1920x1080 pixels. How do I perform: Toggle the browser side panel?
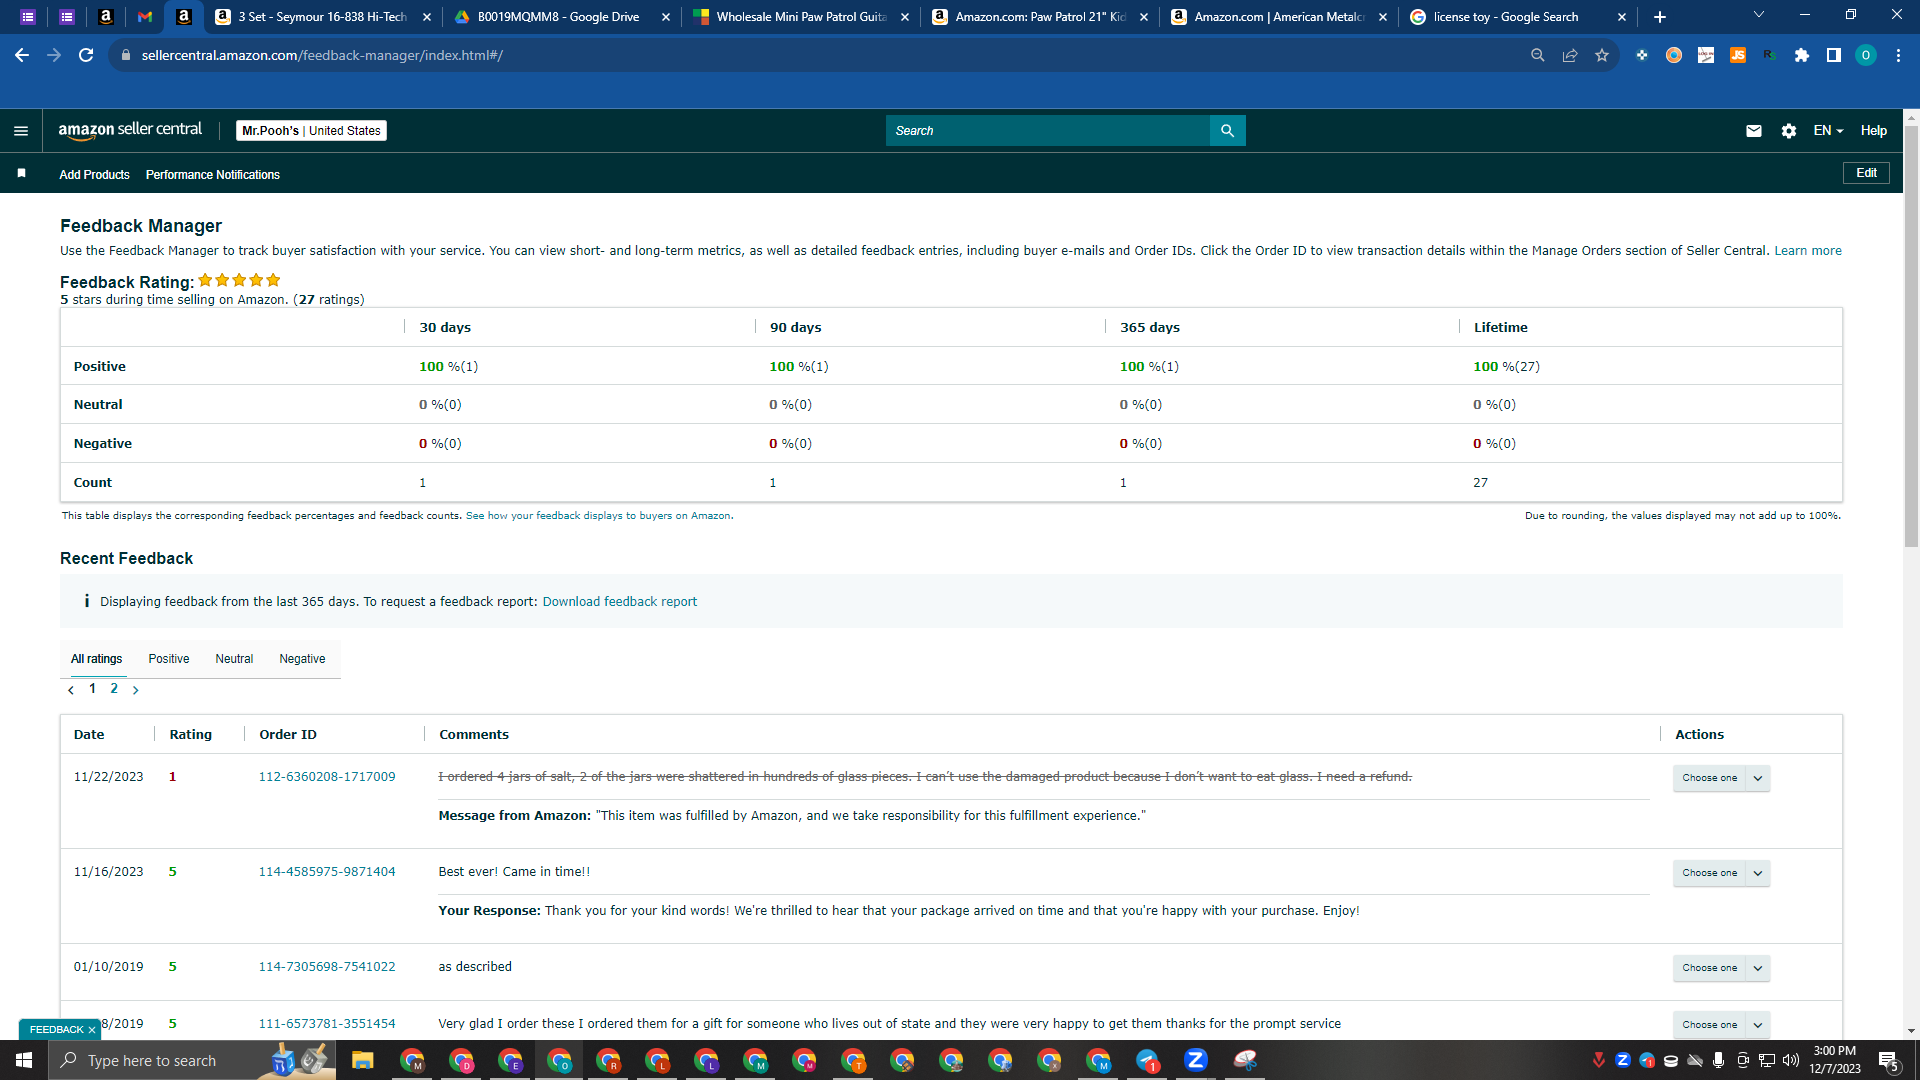pos(1834,55)
